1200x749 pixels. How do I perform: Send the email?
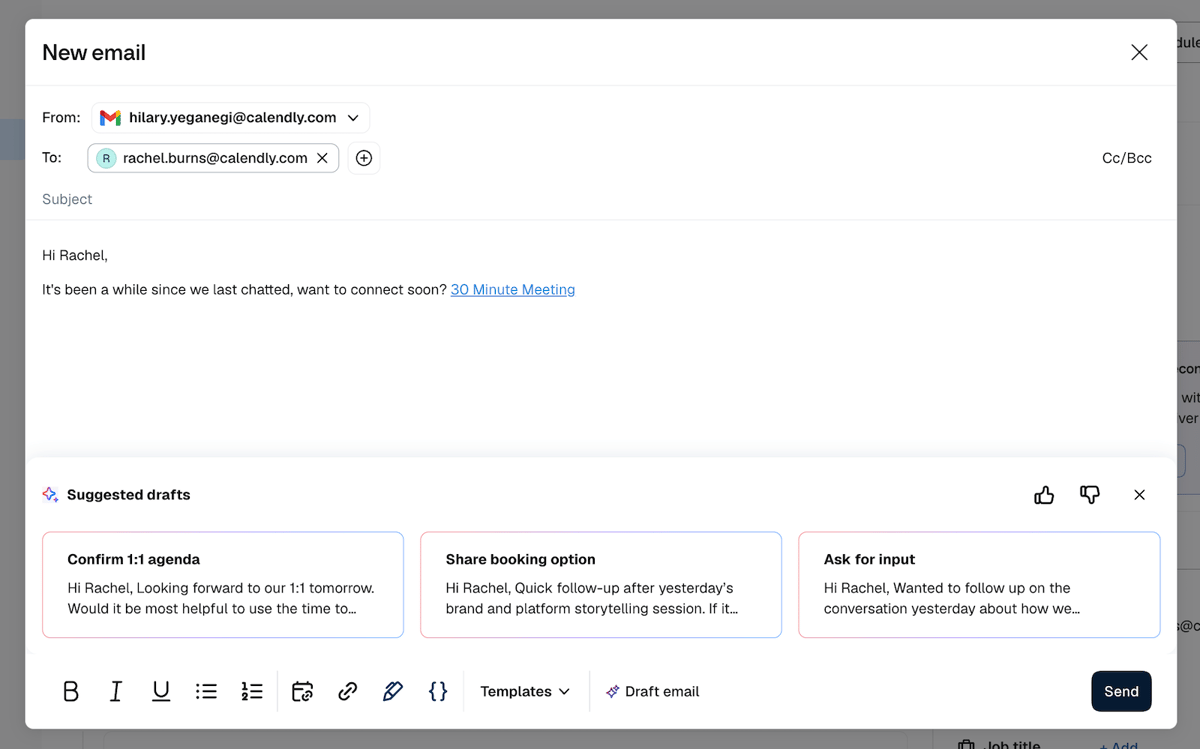pos(1121,691)
